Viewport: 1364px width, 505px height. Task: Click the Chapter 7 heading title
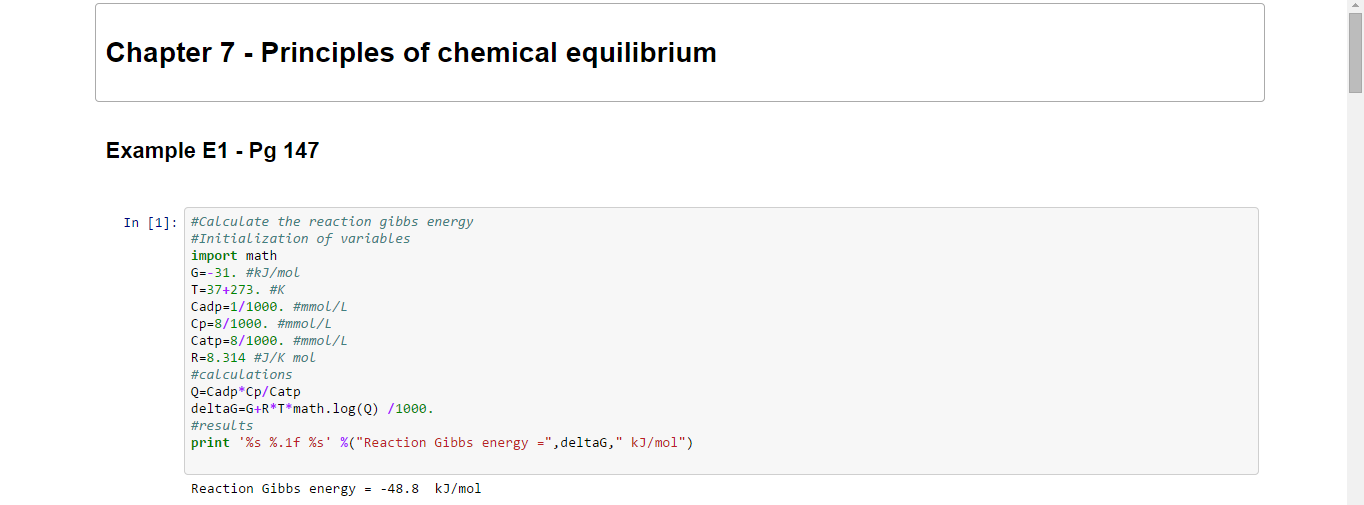(x=411, y=53)
